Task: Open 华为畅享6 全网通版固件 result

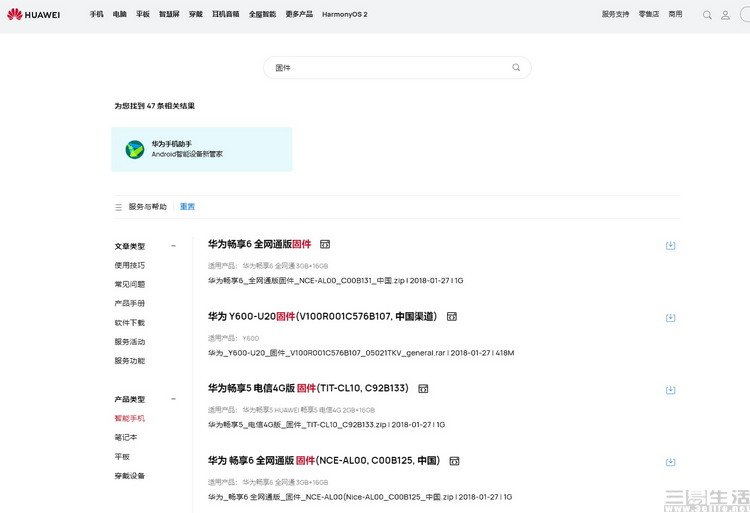Action: point(259,244)
